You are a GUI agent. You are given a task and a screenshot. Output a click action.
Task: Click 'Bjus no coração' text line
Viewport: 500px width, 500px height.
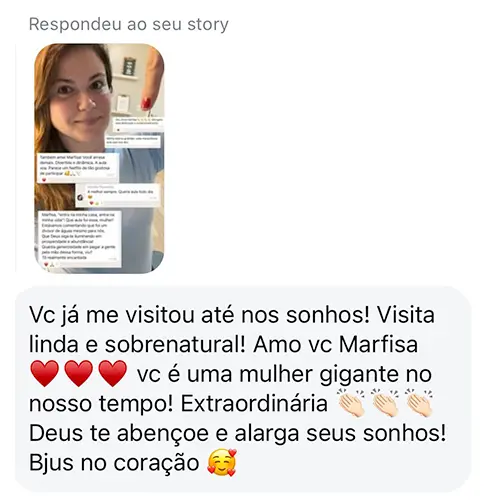114,463
